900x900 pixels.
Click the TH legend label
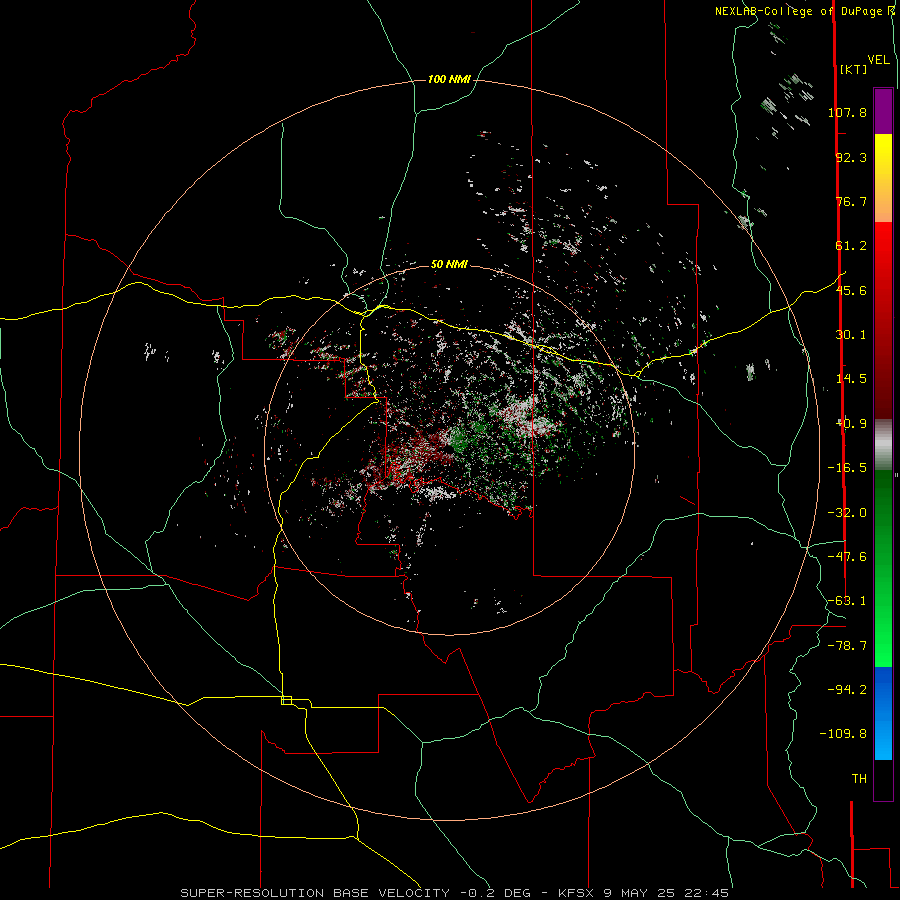(x=859, y=779)
